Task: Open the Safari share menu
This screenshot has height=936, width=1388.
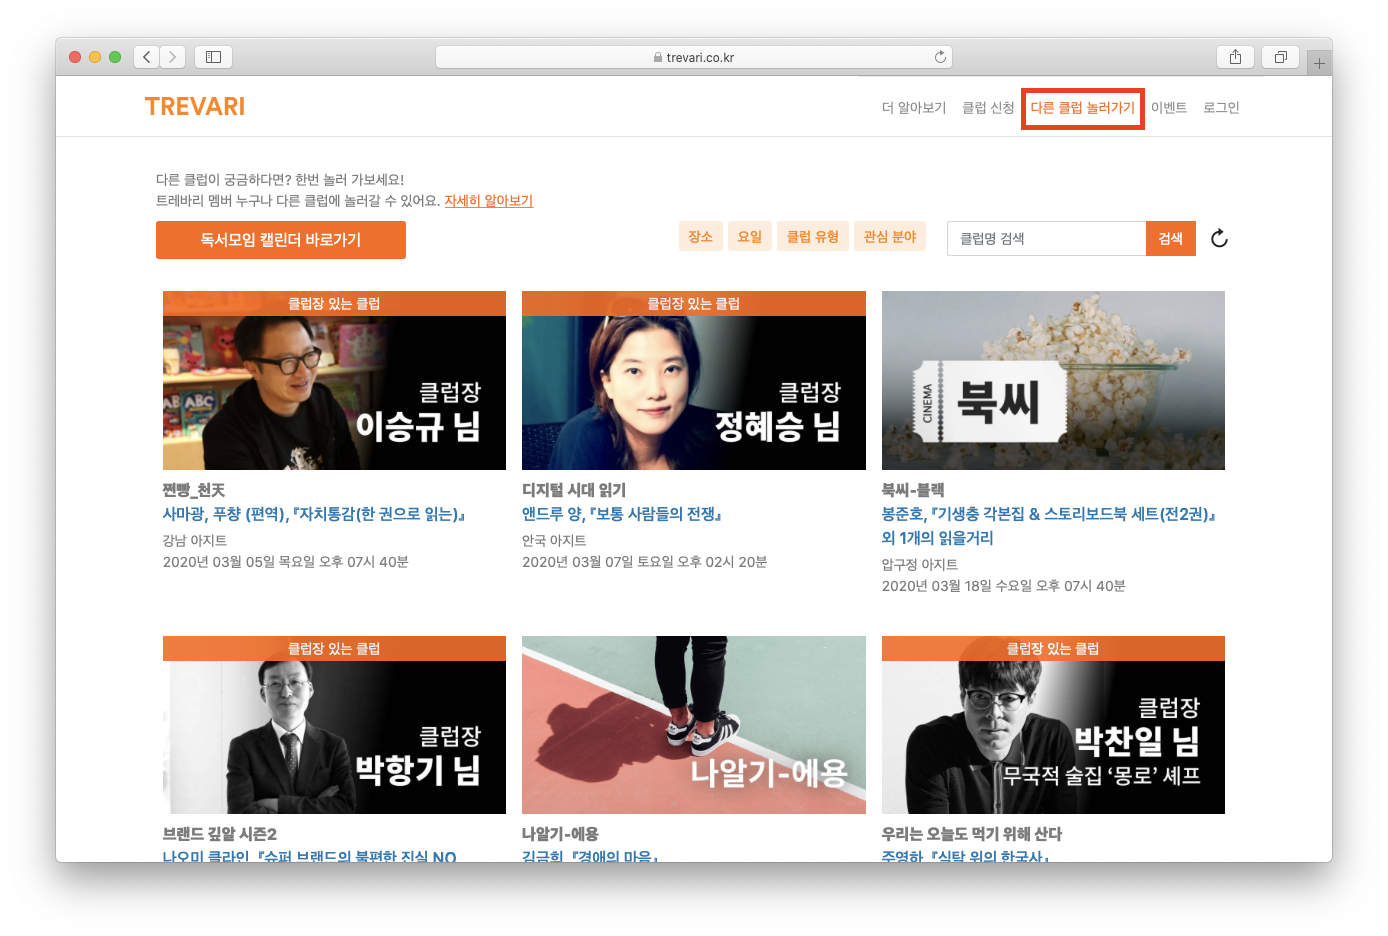Action: coord(1235,57)
